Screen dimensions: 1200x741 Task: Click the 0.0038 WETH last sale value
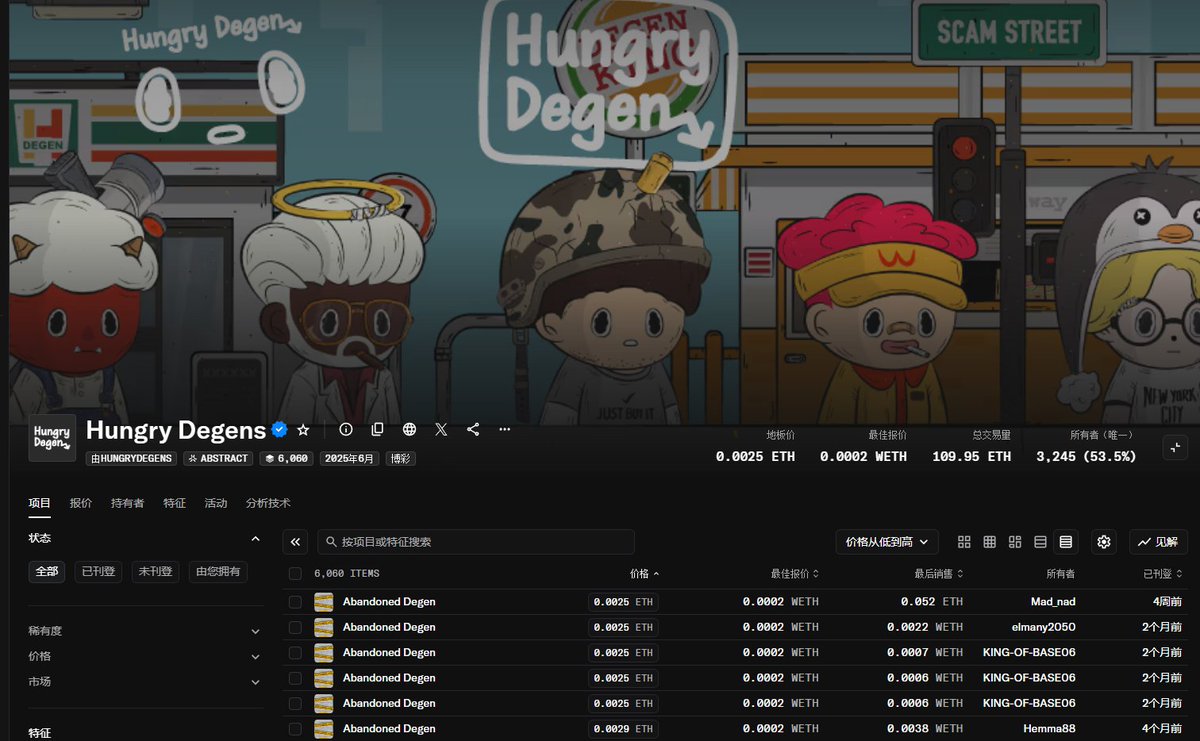(x=925, y=729)
